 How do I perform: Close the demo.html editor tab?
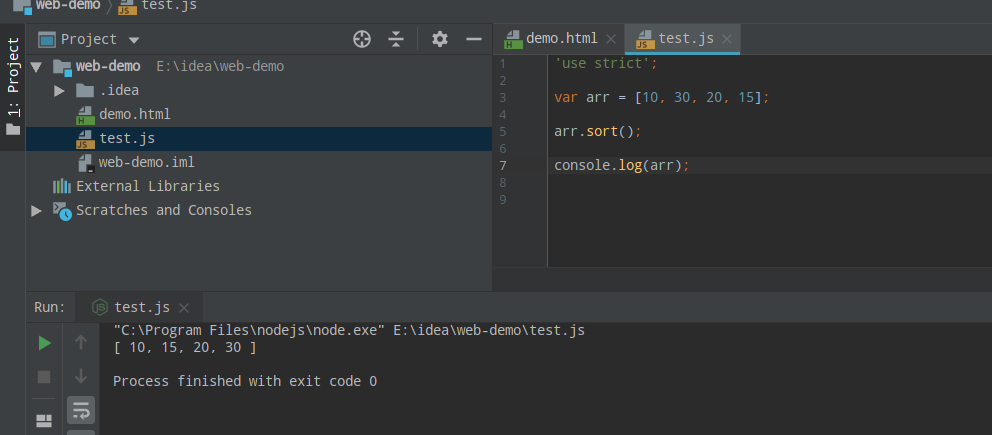pyautogui.click(x=611, y=39)
